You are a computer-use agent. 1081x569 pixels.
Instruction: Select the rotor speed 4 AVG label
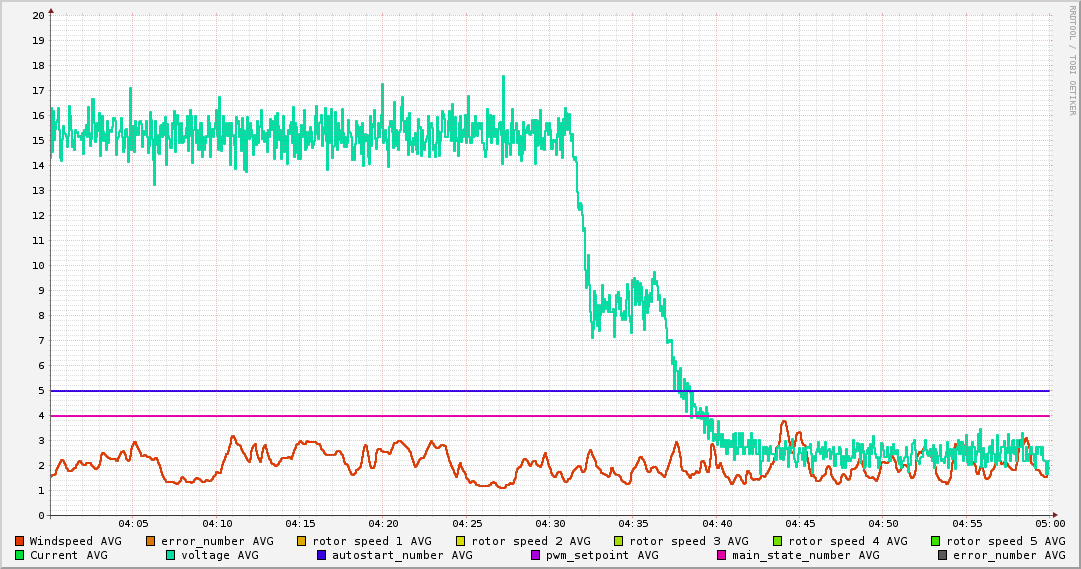pos(847,541)
